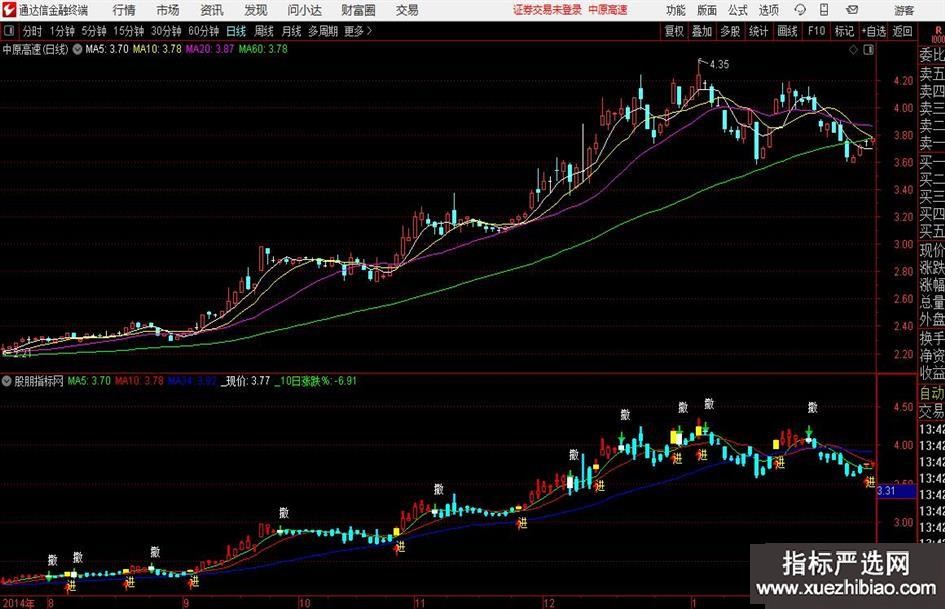This screenshot has height=609, width=945.
Task: Switch to the 分时 period tab
Action: pyautogui.click(x=33, y=31)
